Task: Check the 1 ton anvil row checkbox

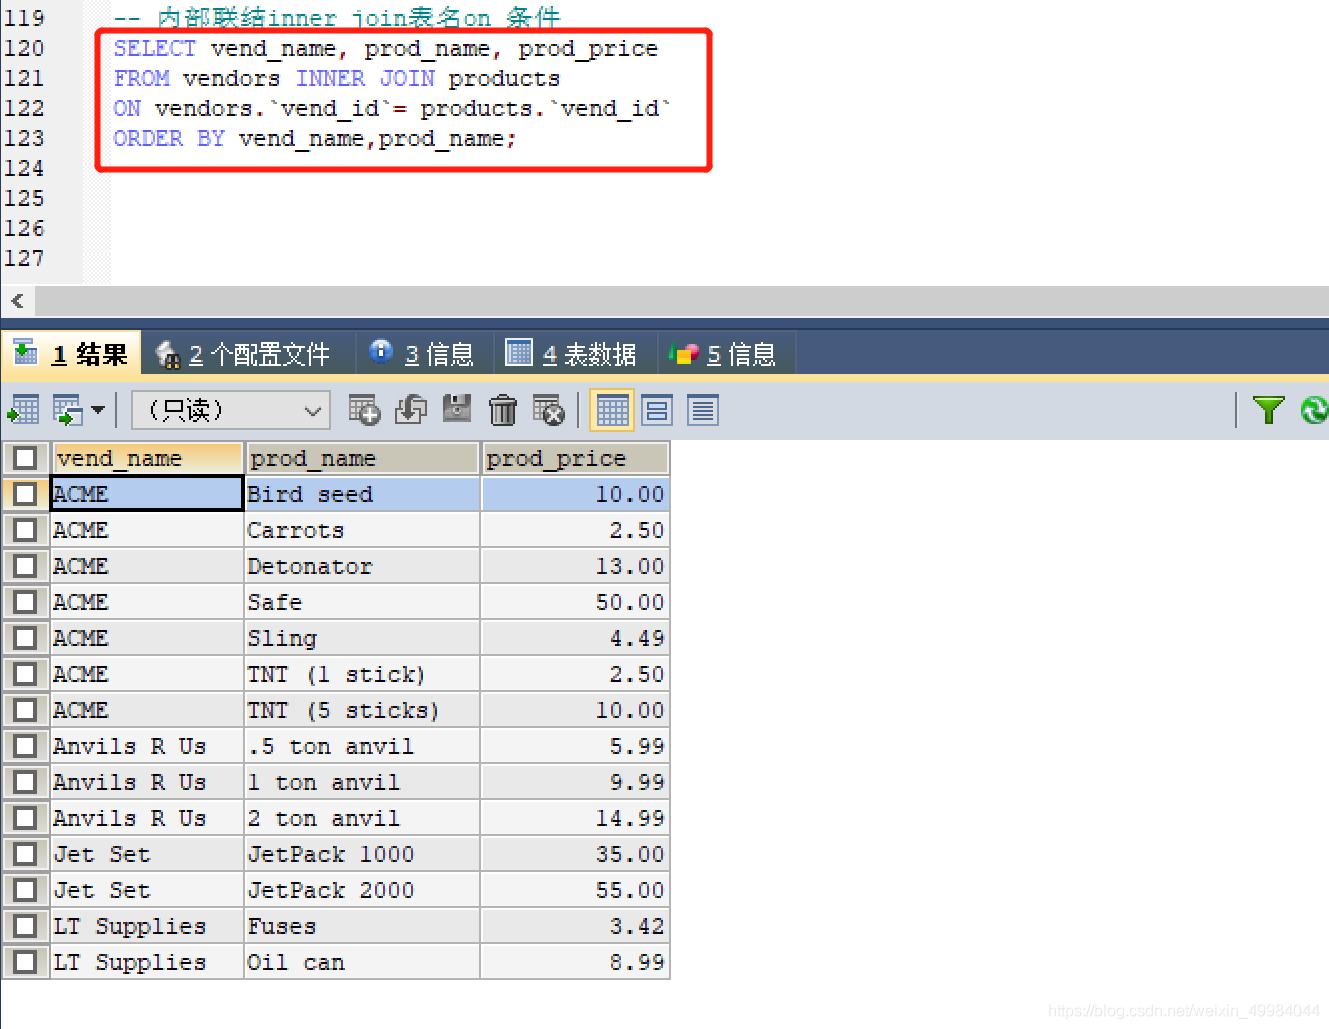Action: 25,782
